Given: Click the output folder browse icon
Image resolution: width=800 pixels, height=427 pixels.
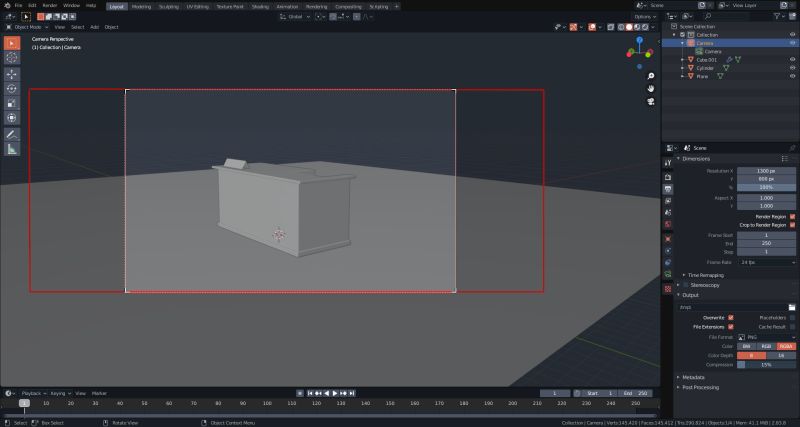Looking at the screenshot, I should (792, 307).
